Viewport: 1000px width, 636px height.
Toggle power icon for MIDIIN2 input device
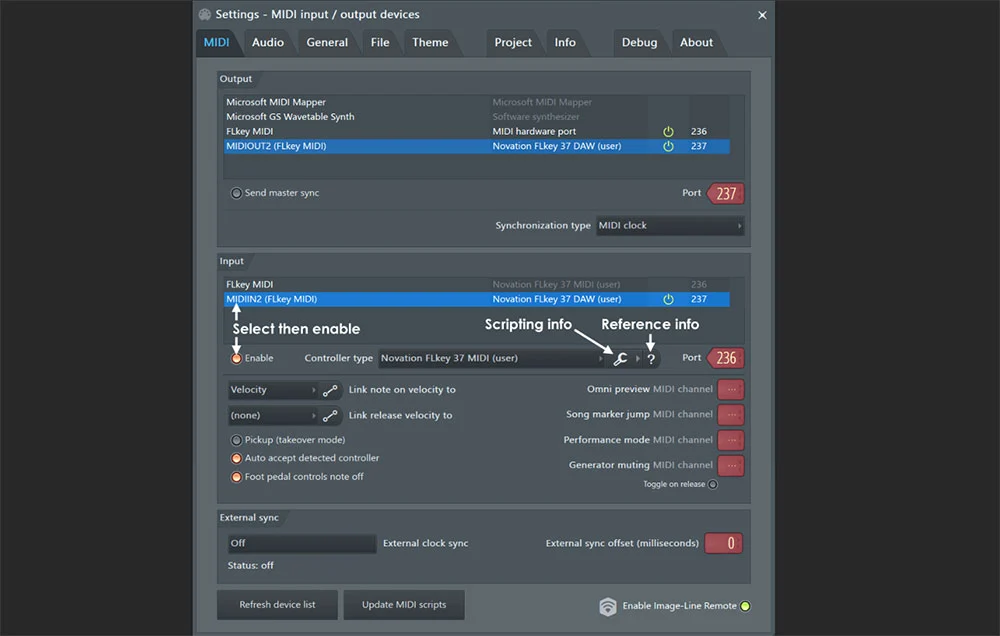click(668, 299)
